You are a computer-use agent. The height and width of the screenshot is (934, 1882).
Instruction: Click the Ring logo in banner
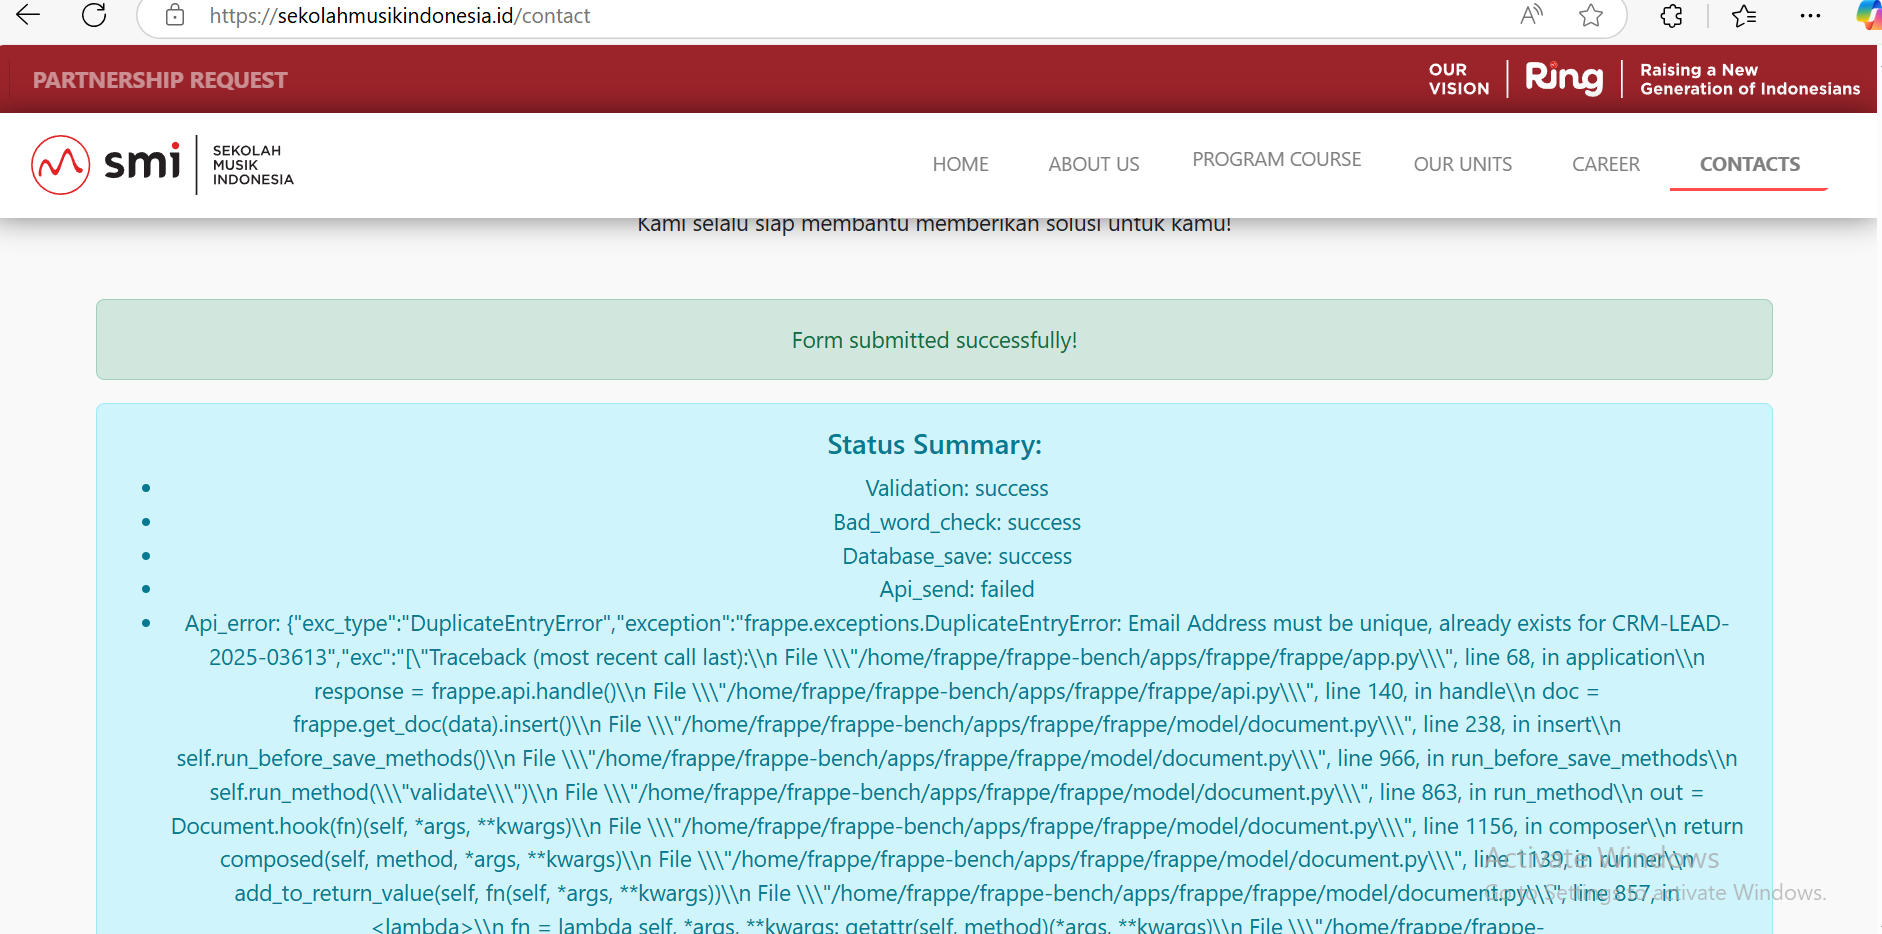click(1564, 79)
